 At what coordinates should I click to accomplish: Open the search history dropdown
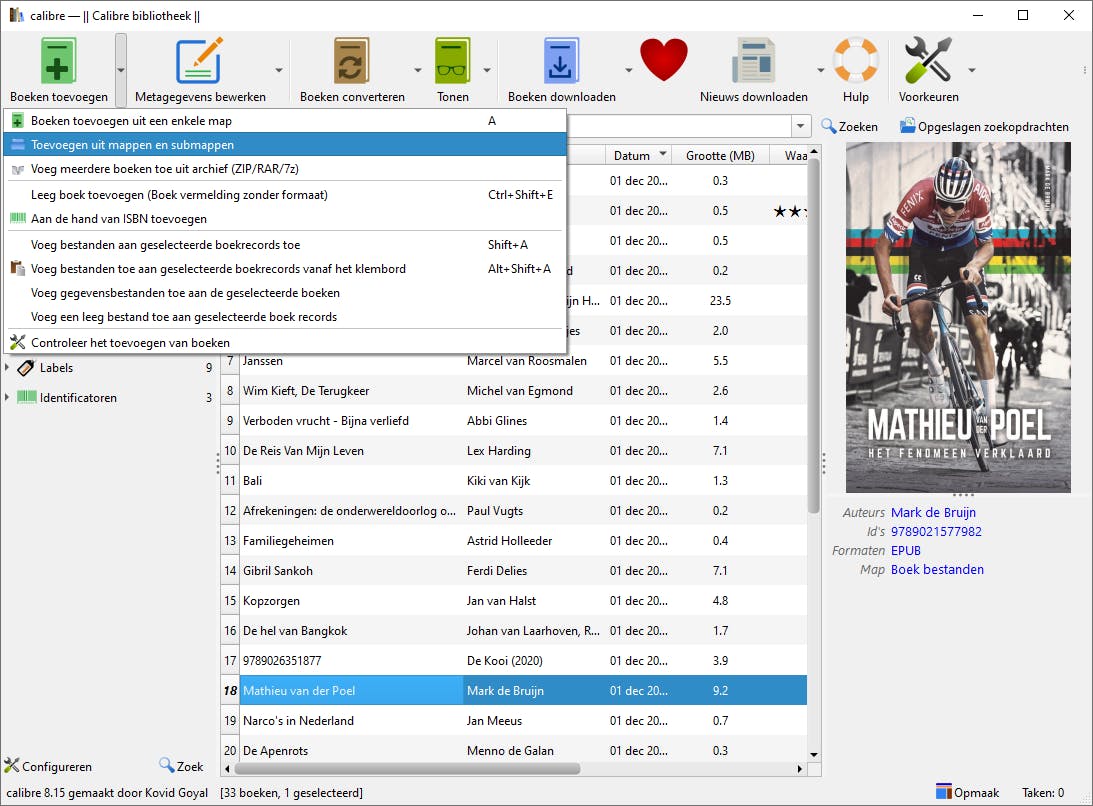(800, 126)
